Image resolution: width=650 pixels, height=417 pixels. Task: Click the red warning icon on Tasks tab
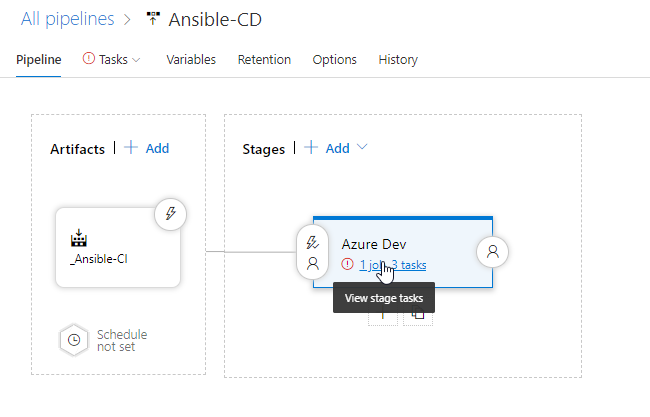tap(89, 58)
